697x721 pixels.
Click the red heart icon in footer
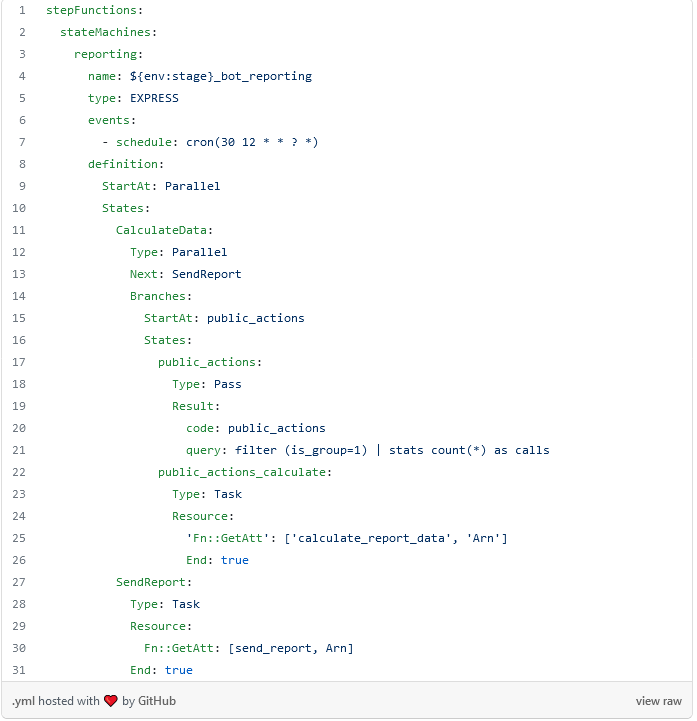[x=111, y=701]
